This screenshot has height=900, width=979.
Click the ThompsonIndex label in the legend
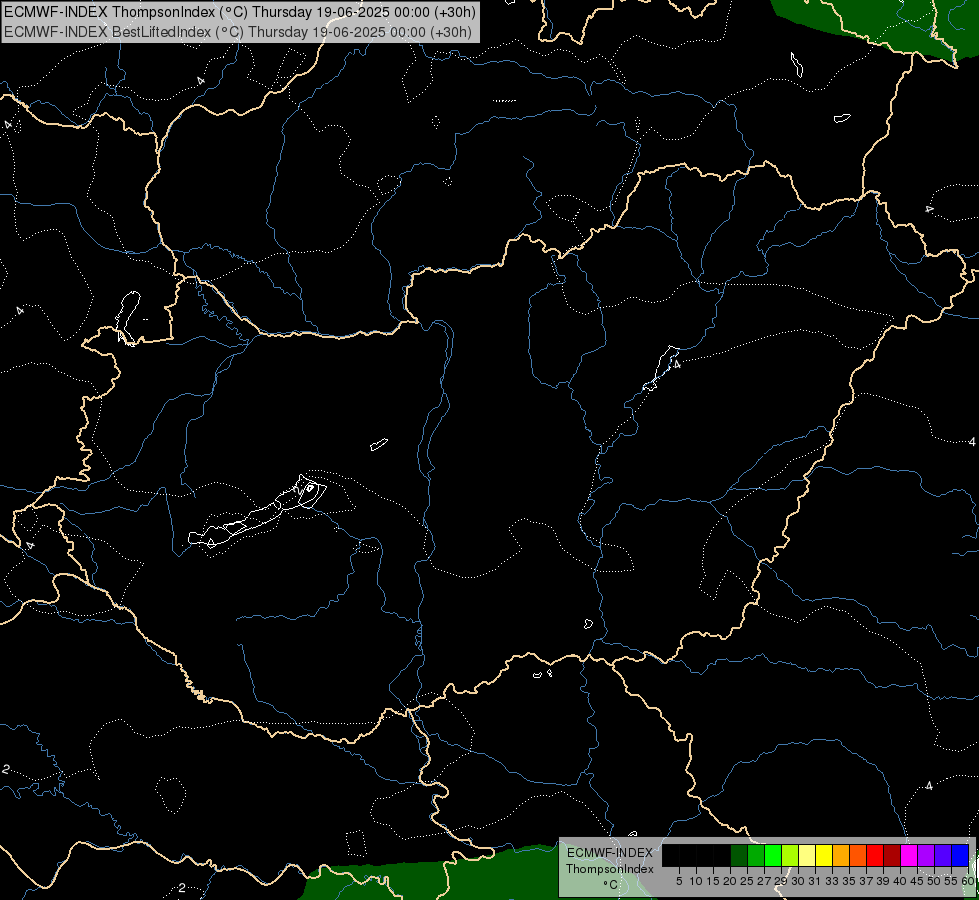point(610,869)
